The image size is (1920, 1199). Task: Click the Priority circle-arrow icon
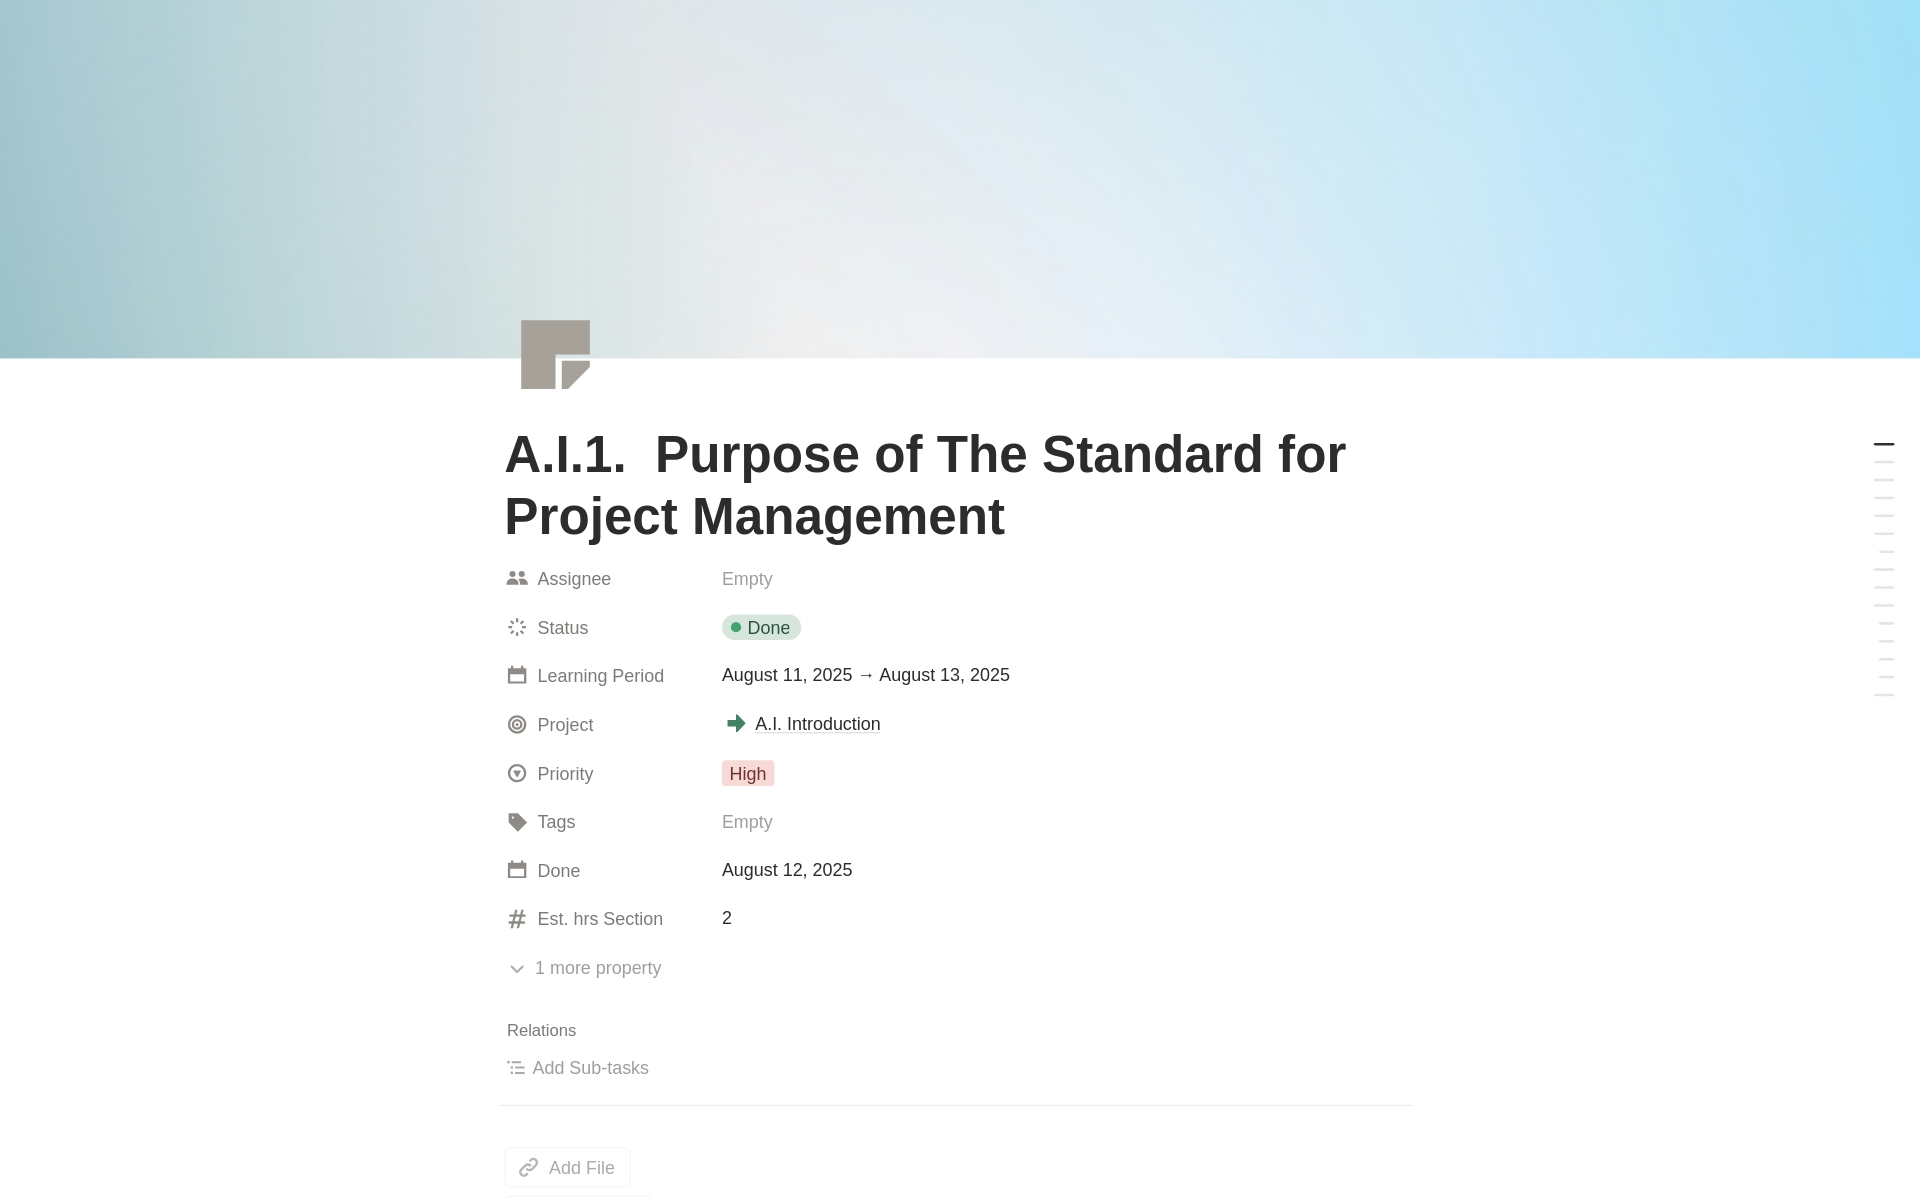pyautogui.click(x=517, y=773)
